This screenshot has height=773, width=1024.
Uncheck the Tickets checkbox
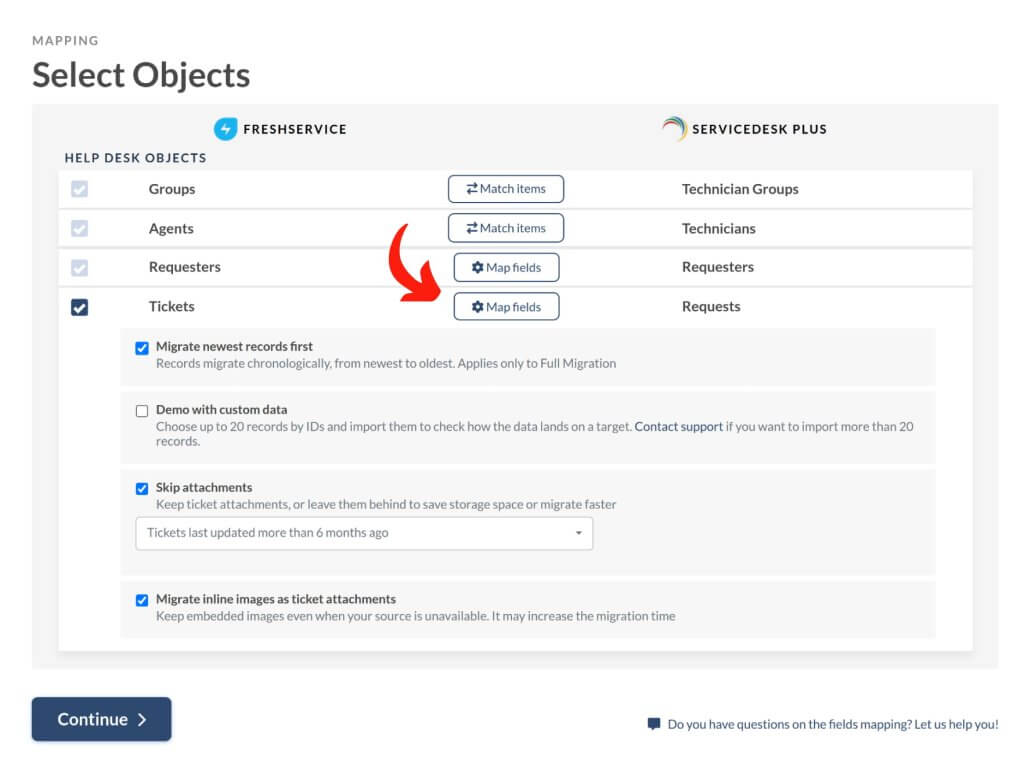78,307
